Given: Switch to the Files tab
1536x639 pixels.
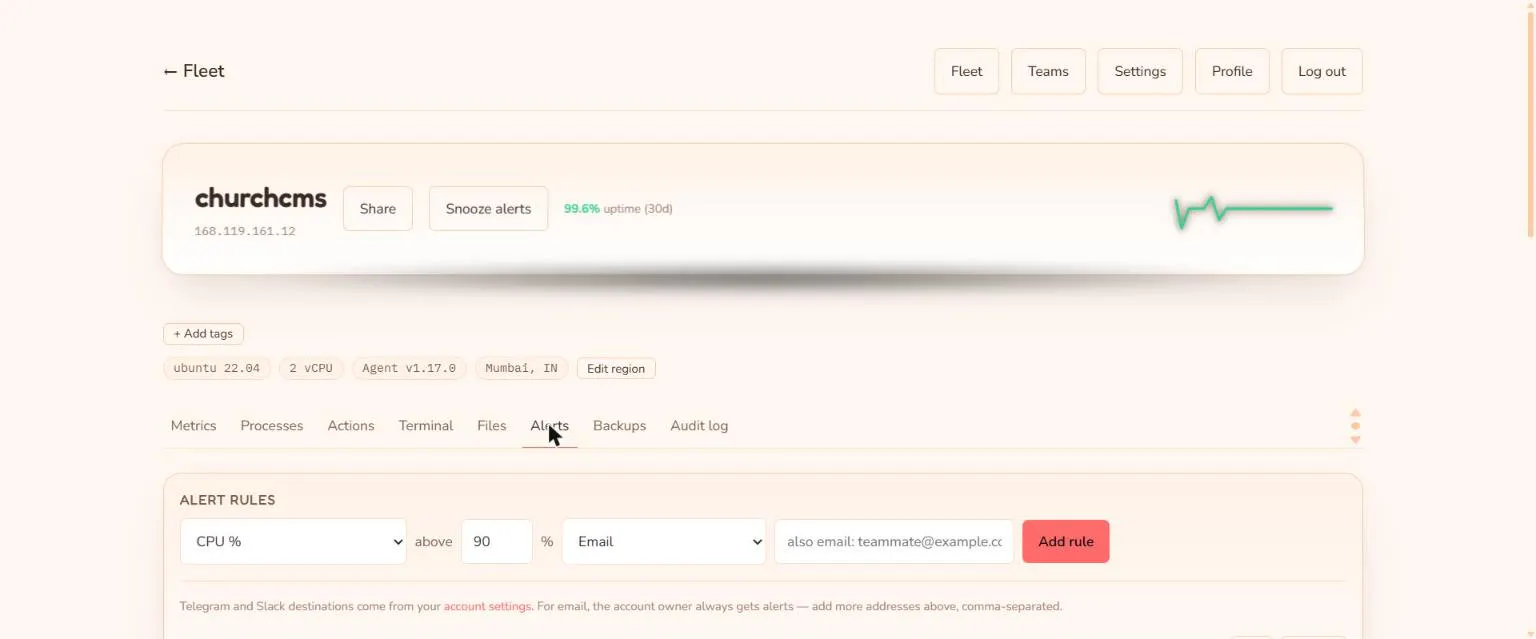Looking at the screenshot, I should click(x=492, y=426).
